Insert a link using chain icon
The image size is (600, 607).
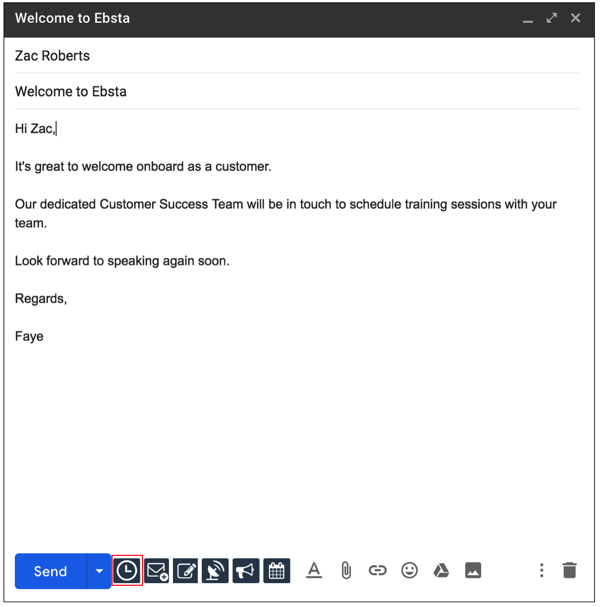click(x=377, y=570)
